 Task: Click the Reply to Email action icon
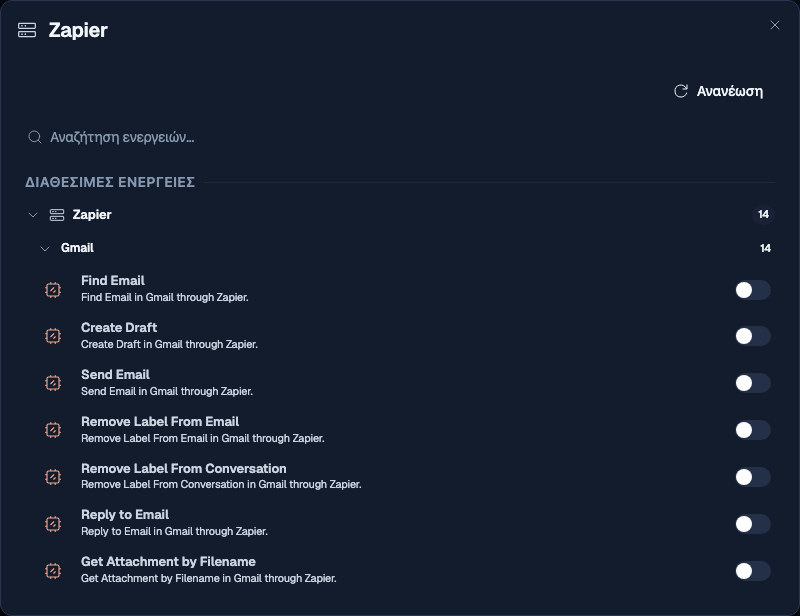click(x=53, y=524)
